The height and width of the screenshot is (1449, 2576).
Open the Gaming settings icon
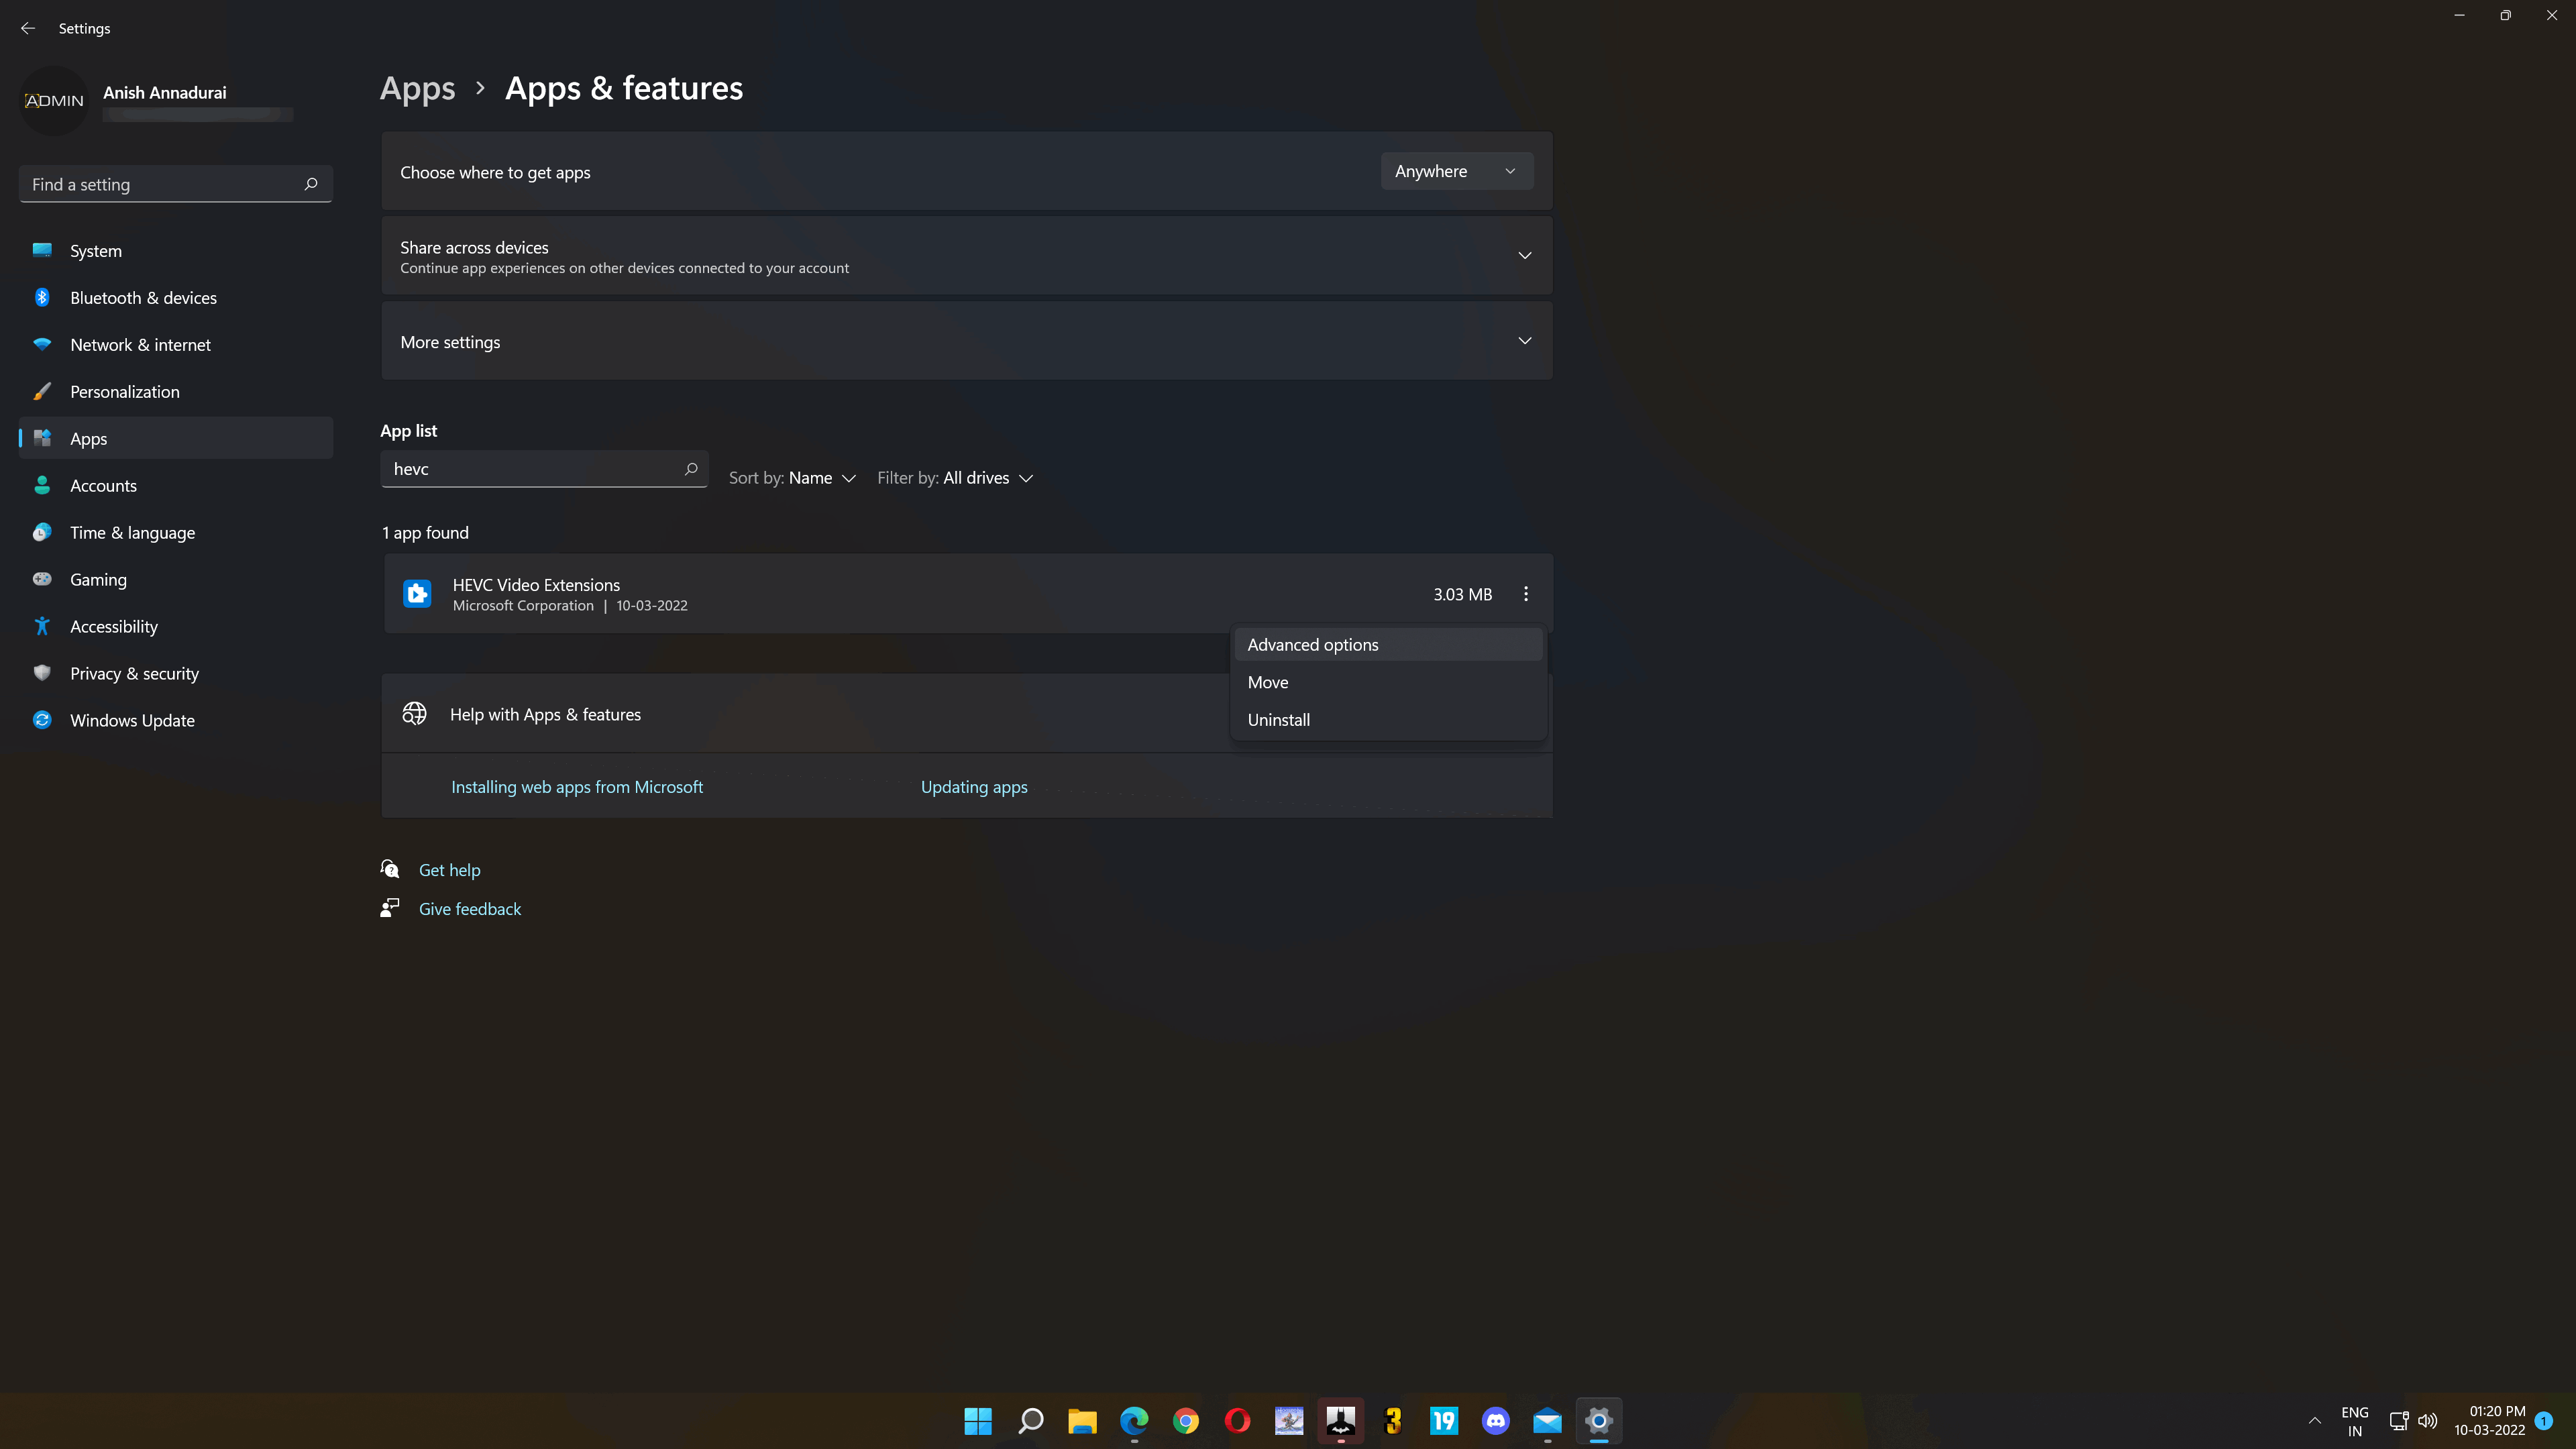click(x=44, y=578)
